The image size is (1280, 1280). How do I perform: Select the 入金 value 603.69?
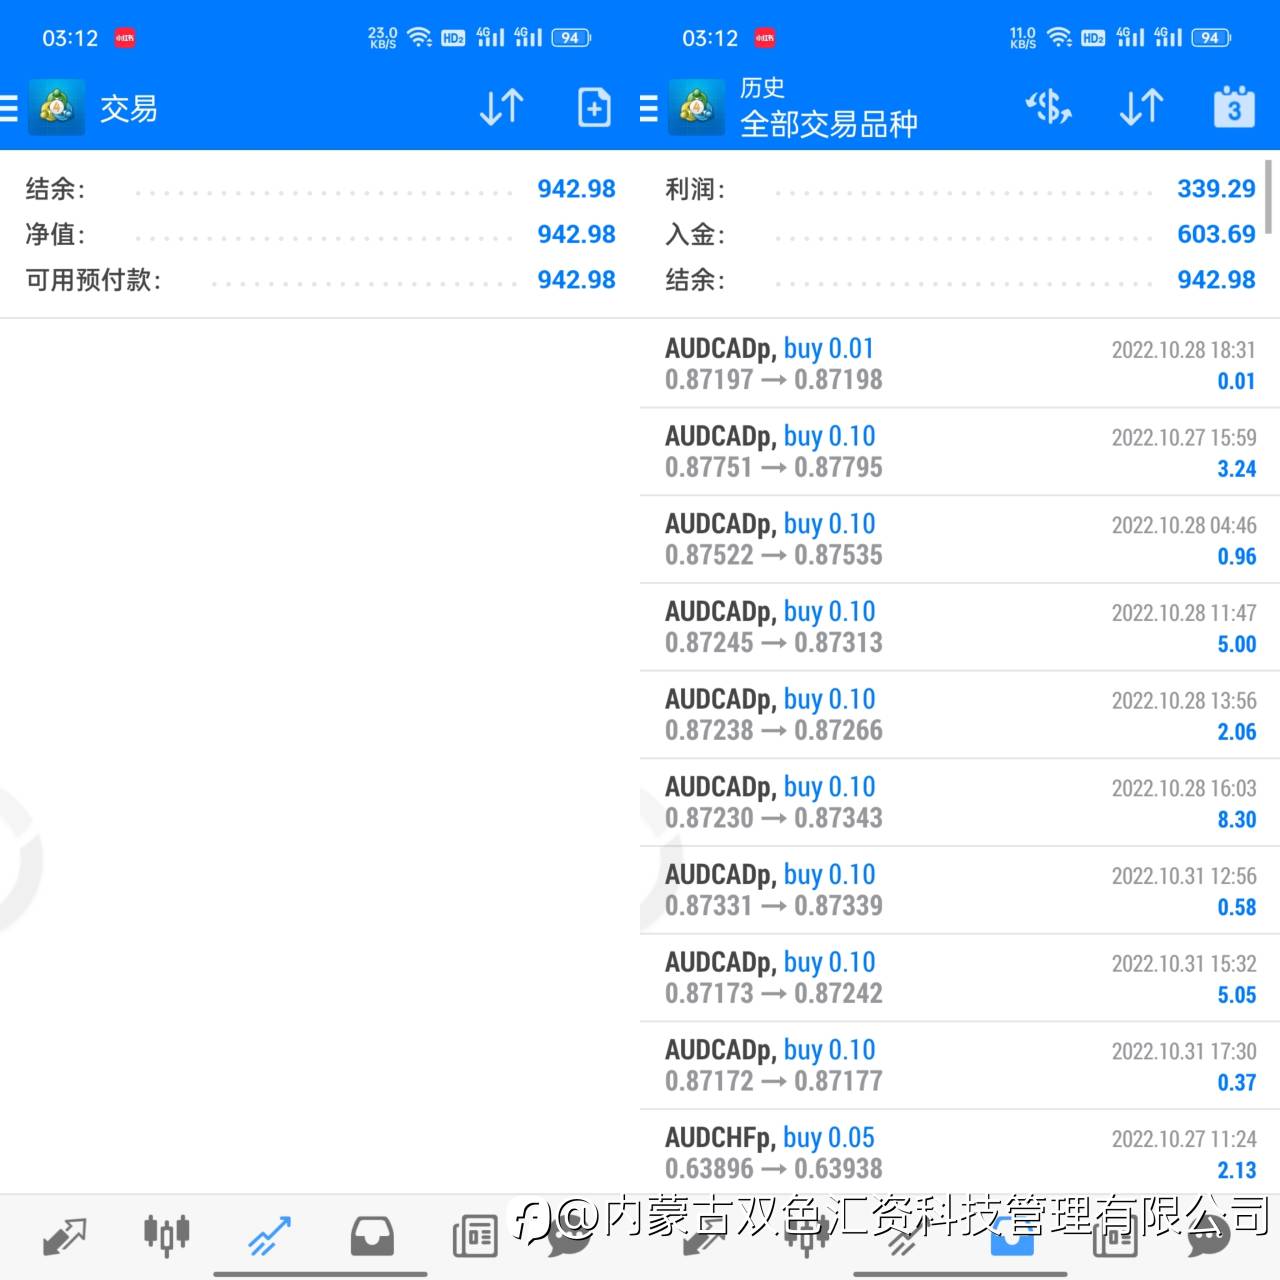pyautogui.click(x=1216, y=234)
